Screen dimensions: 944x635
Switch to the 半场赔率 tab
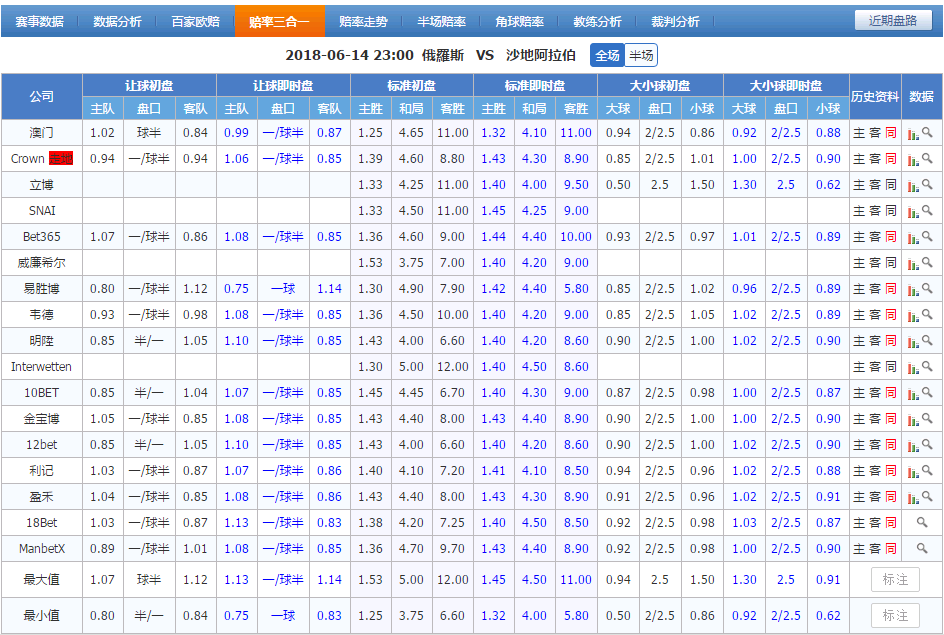(x=441, y=22)
